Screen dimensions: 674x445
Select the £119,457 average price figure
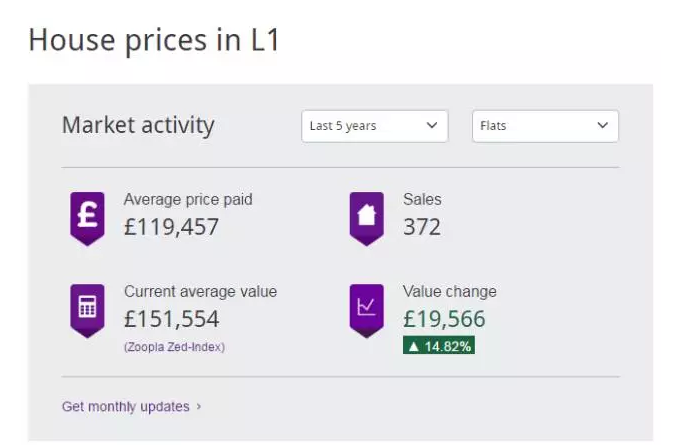[172, 227]
